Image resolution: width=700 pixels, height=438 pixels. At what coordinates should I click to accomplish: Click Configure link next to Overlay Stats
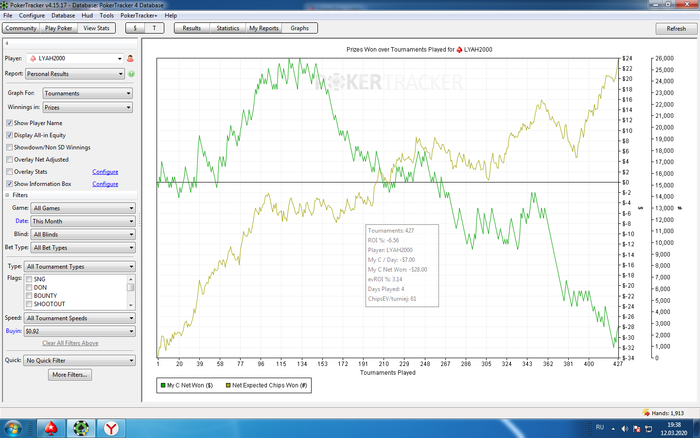point(105,171)
